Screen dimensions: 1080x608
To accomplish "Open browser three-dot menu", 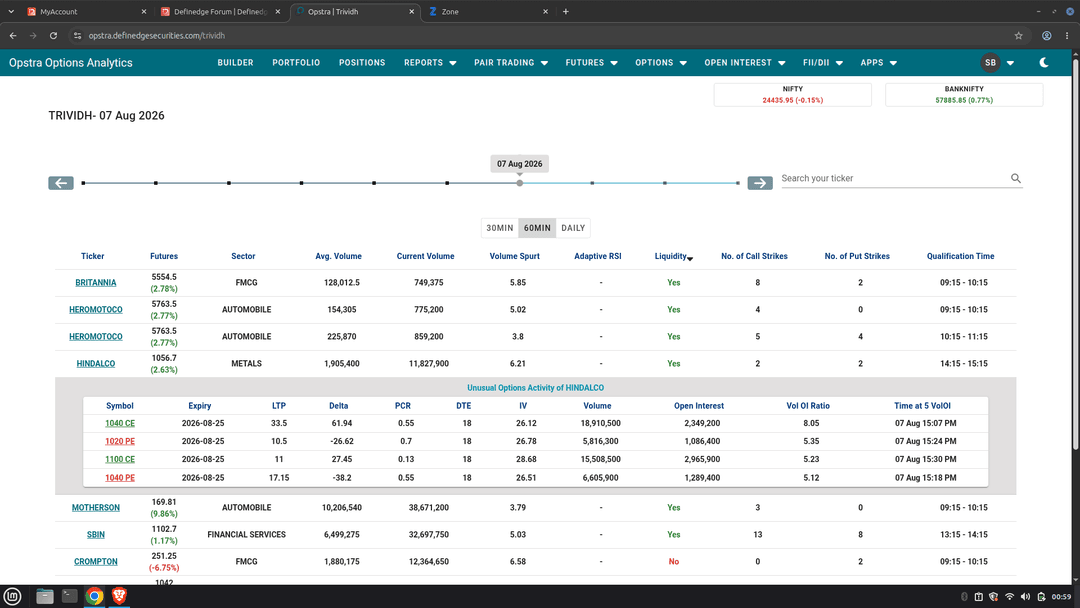I will (1067, 36).
